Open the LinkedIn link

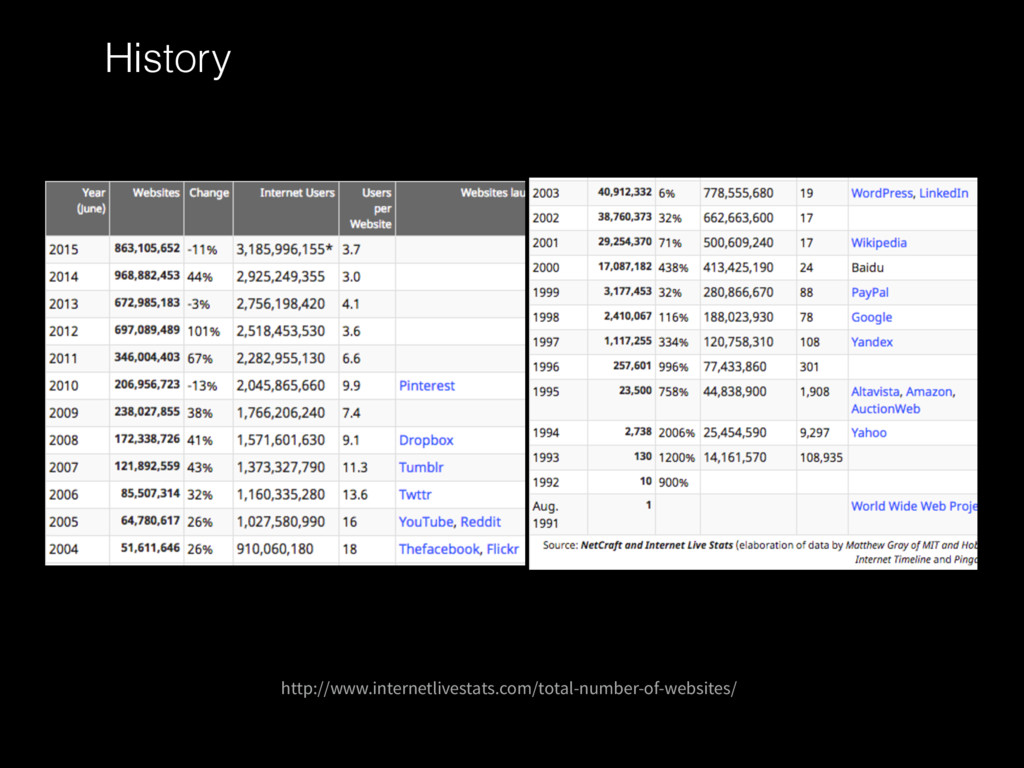pos(944,193)
